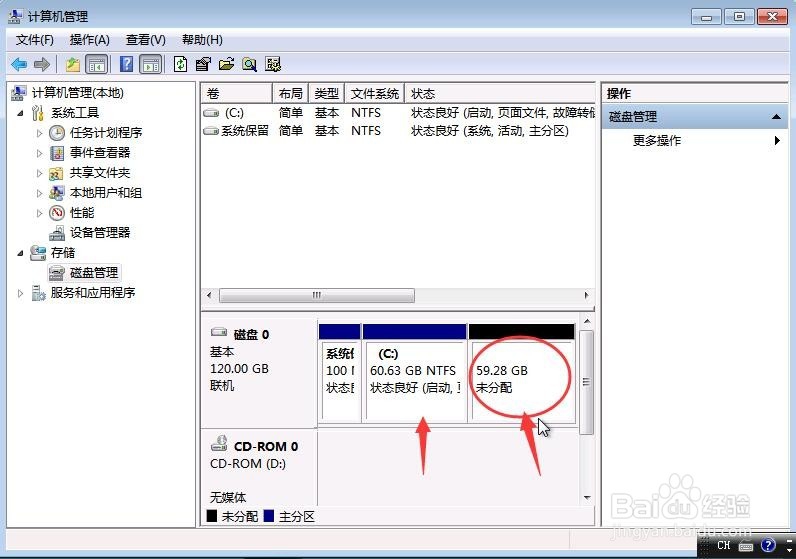Click the language bar keyboard icon

745,546
